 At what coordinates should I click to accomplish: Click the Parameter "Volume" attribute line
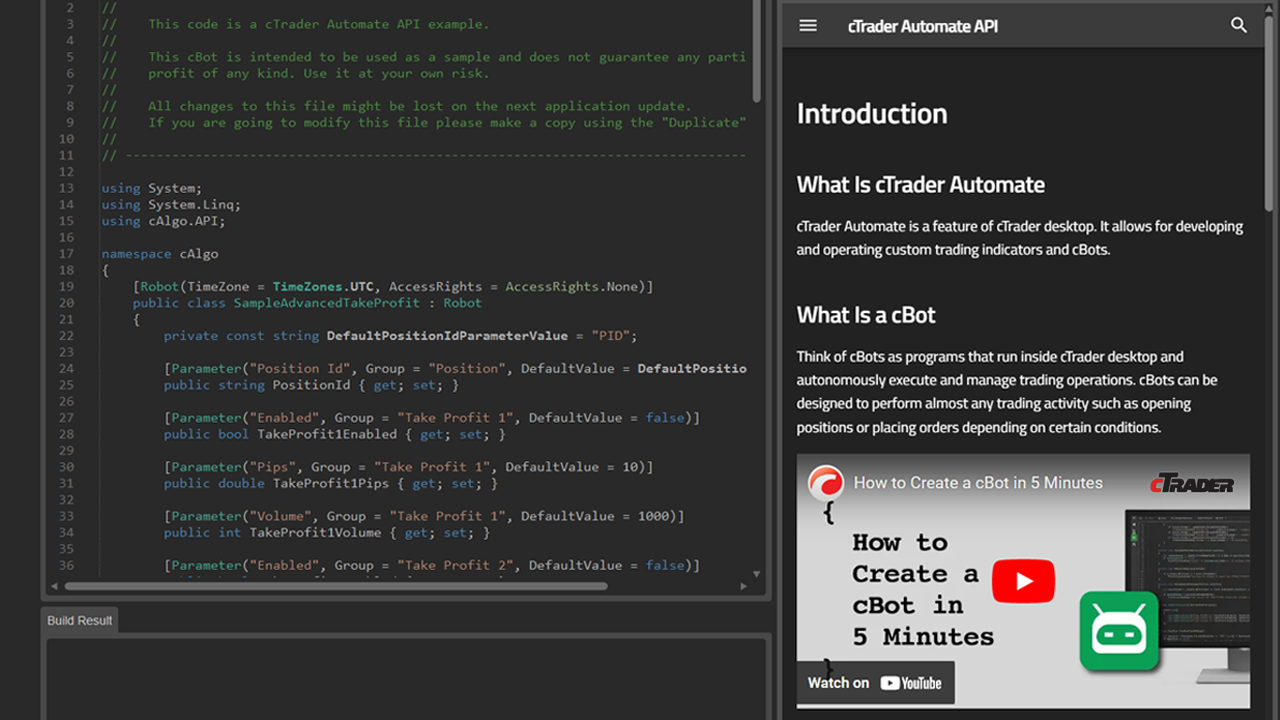pos(424,516)
